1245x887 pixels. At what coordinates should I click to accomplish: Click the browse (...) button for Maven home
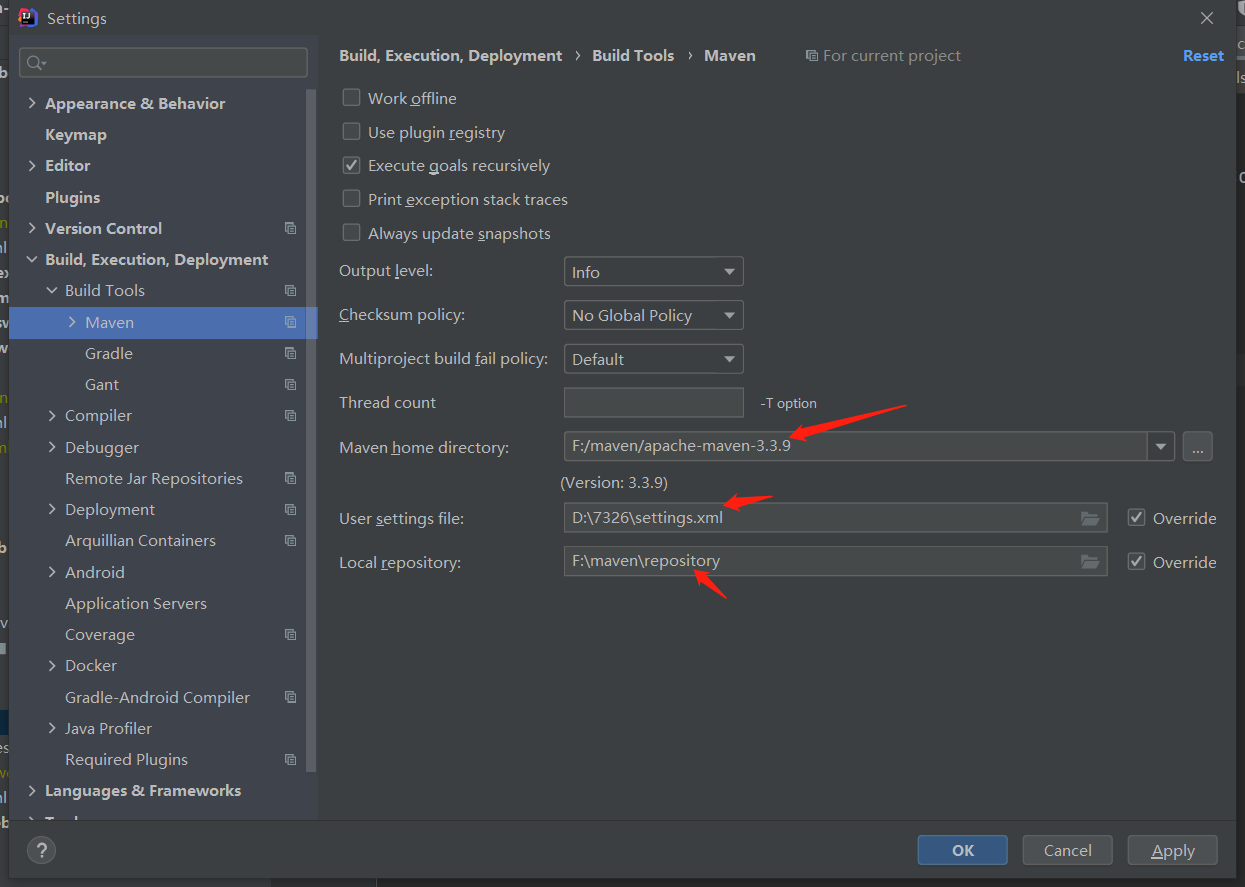pos(1197,446)
